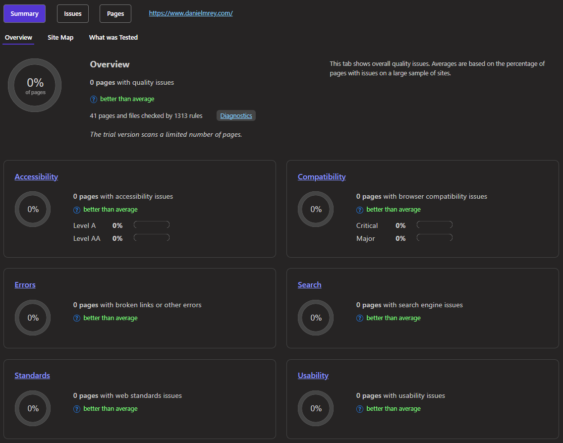Click '0 pages with web standards issues'
This screenshot has width=563, height=443.
click(x=127, y=396)
